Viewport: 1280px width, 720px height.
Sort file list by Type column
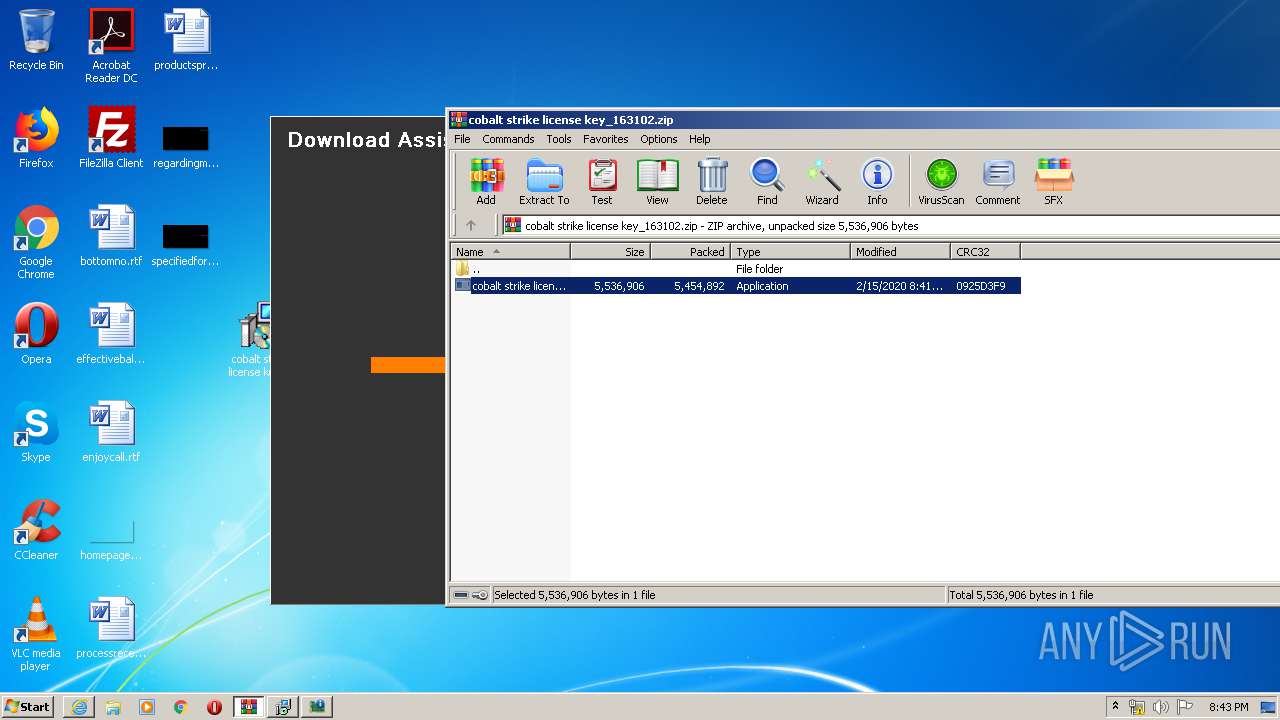[790, 252]
